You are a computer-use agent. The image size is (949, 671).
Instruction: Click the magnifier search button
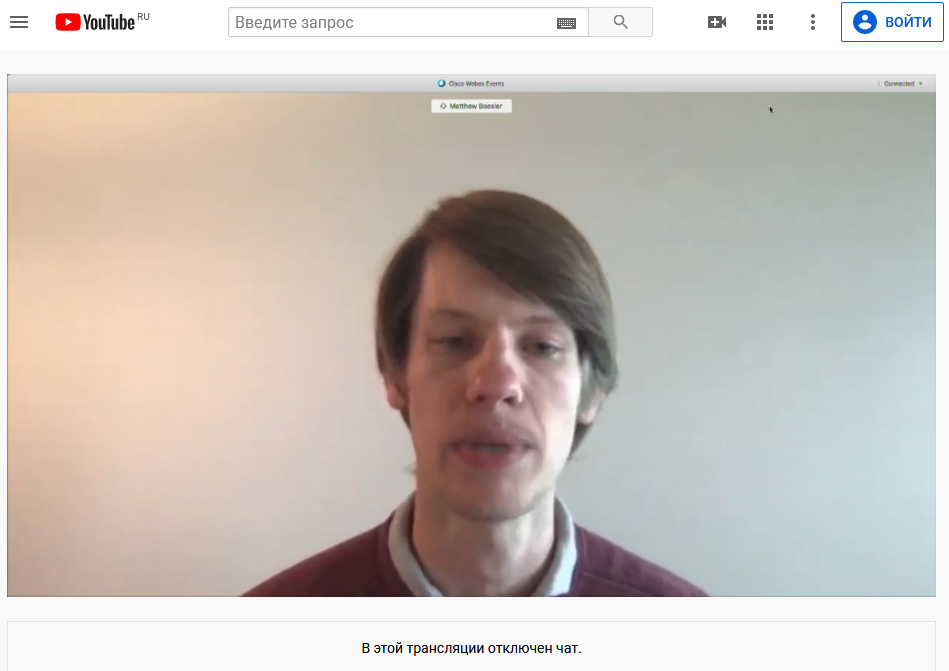click(x=620, y=22)
